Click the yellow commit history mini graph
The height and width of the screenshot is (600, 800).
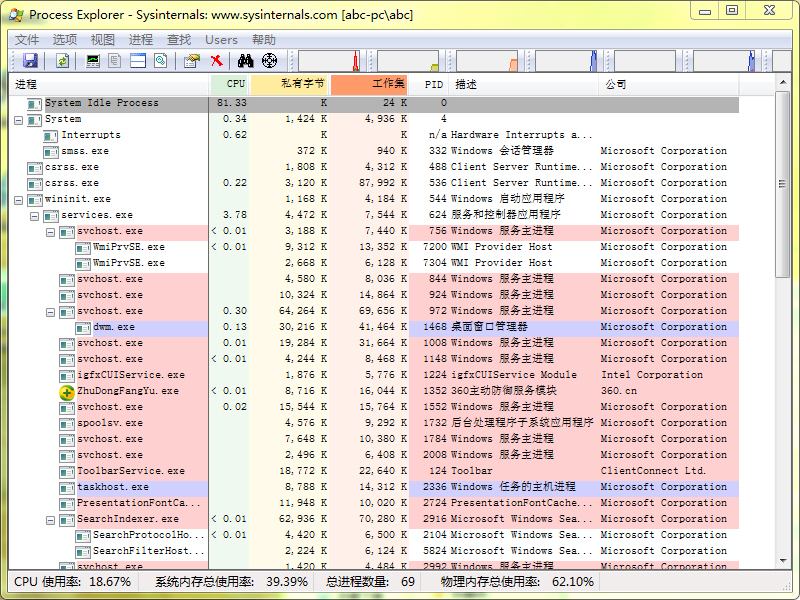pos(408,61)
